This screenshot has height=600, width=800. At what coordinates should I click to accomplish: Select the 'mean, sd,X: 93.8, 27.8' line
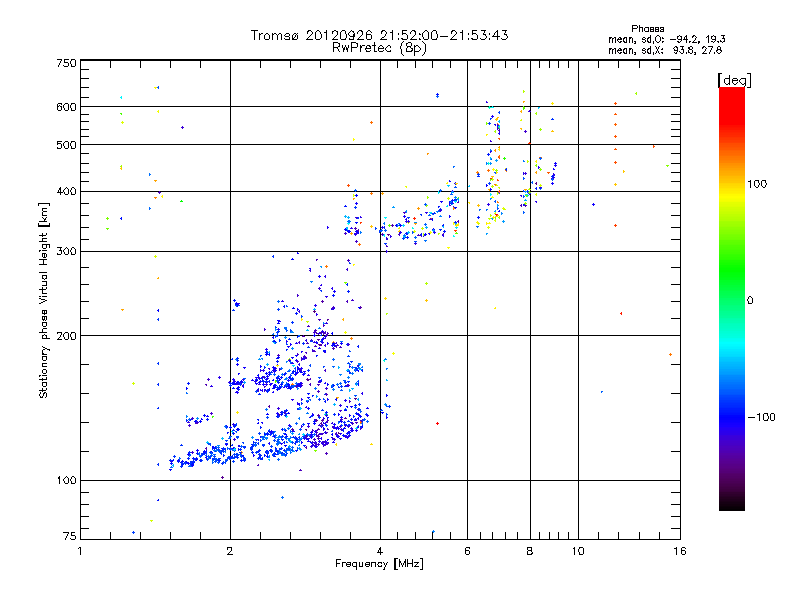click(665, 50)
